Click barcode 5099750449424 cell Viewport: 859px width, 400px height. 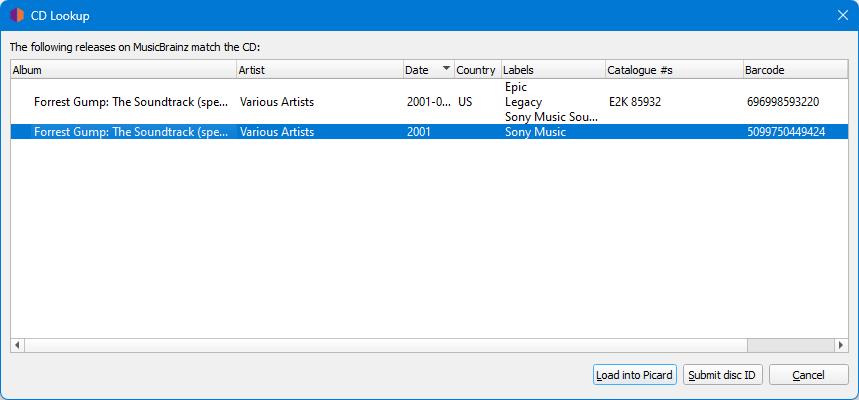(786, 132)
